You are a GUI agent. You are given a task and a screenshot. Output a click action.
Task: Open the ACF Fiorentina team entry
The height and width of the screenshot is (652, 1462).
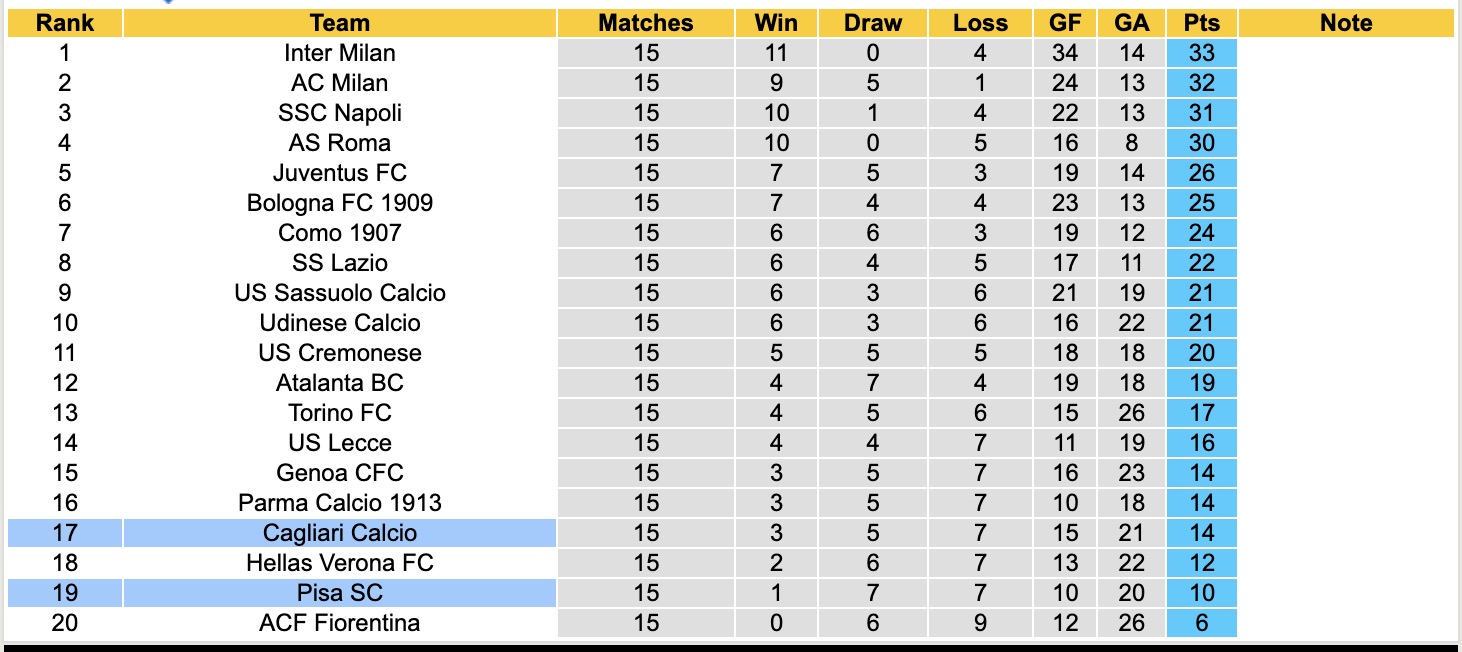tap(340, 623)
